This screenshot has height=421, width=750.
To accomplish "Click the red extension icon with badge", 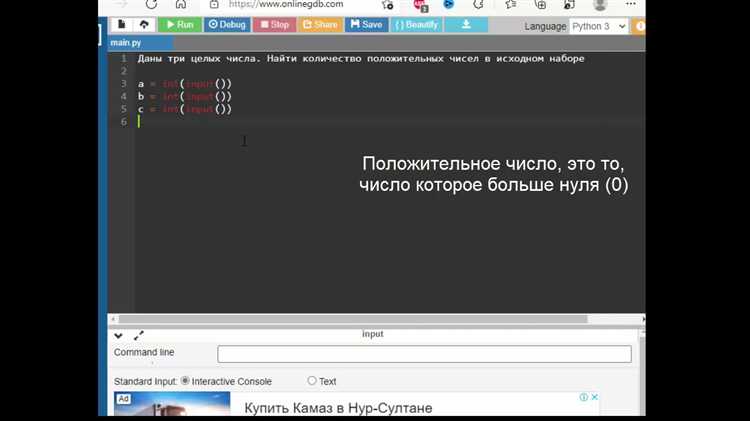I will click(x=420, y=5).
